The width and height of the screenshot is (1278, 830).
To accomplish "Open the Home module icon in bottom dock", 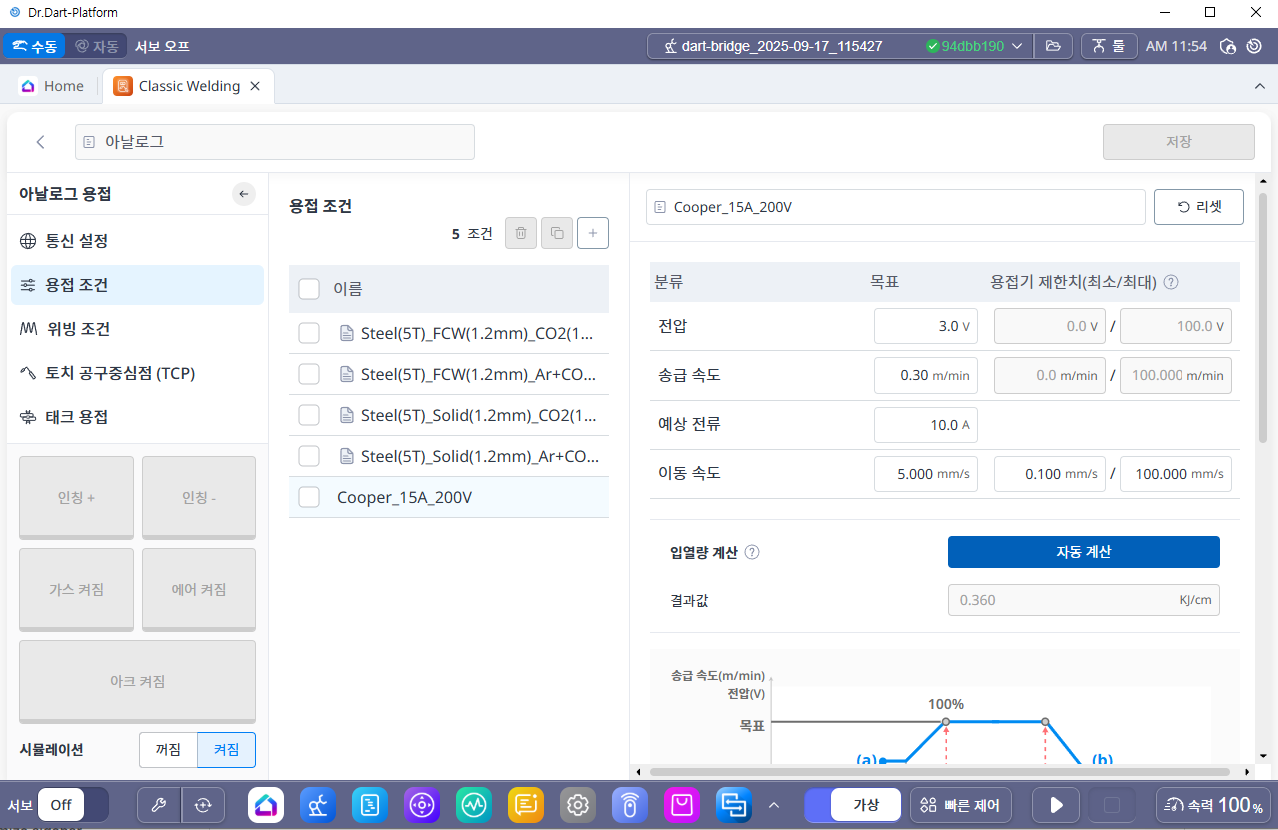I will pyautogui.click(x=266, y=805).
